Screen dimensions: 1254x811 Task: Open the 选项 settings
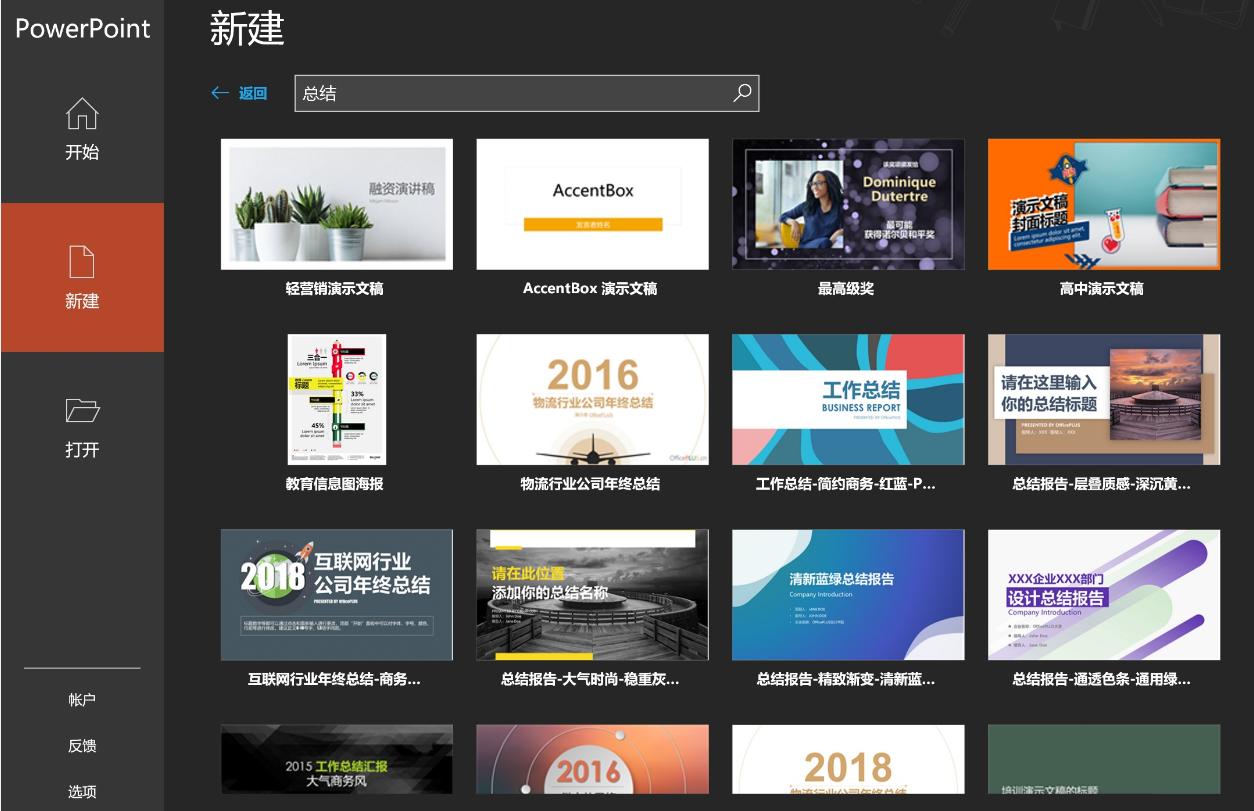point(82,792)
